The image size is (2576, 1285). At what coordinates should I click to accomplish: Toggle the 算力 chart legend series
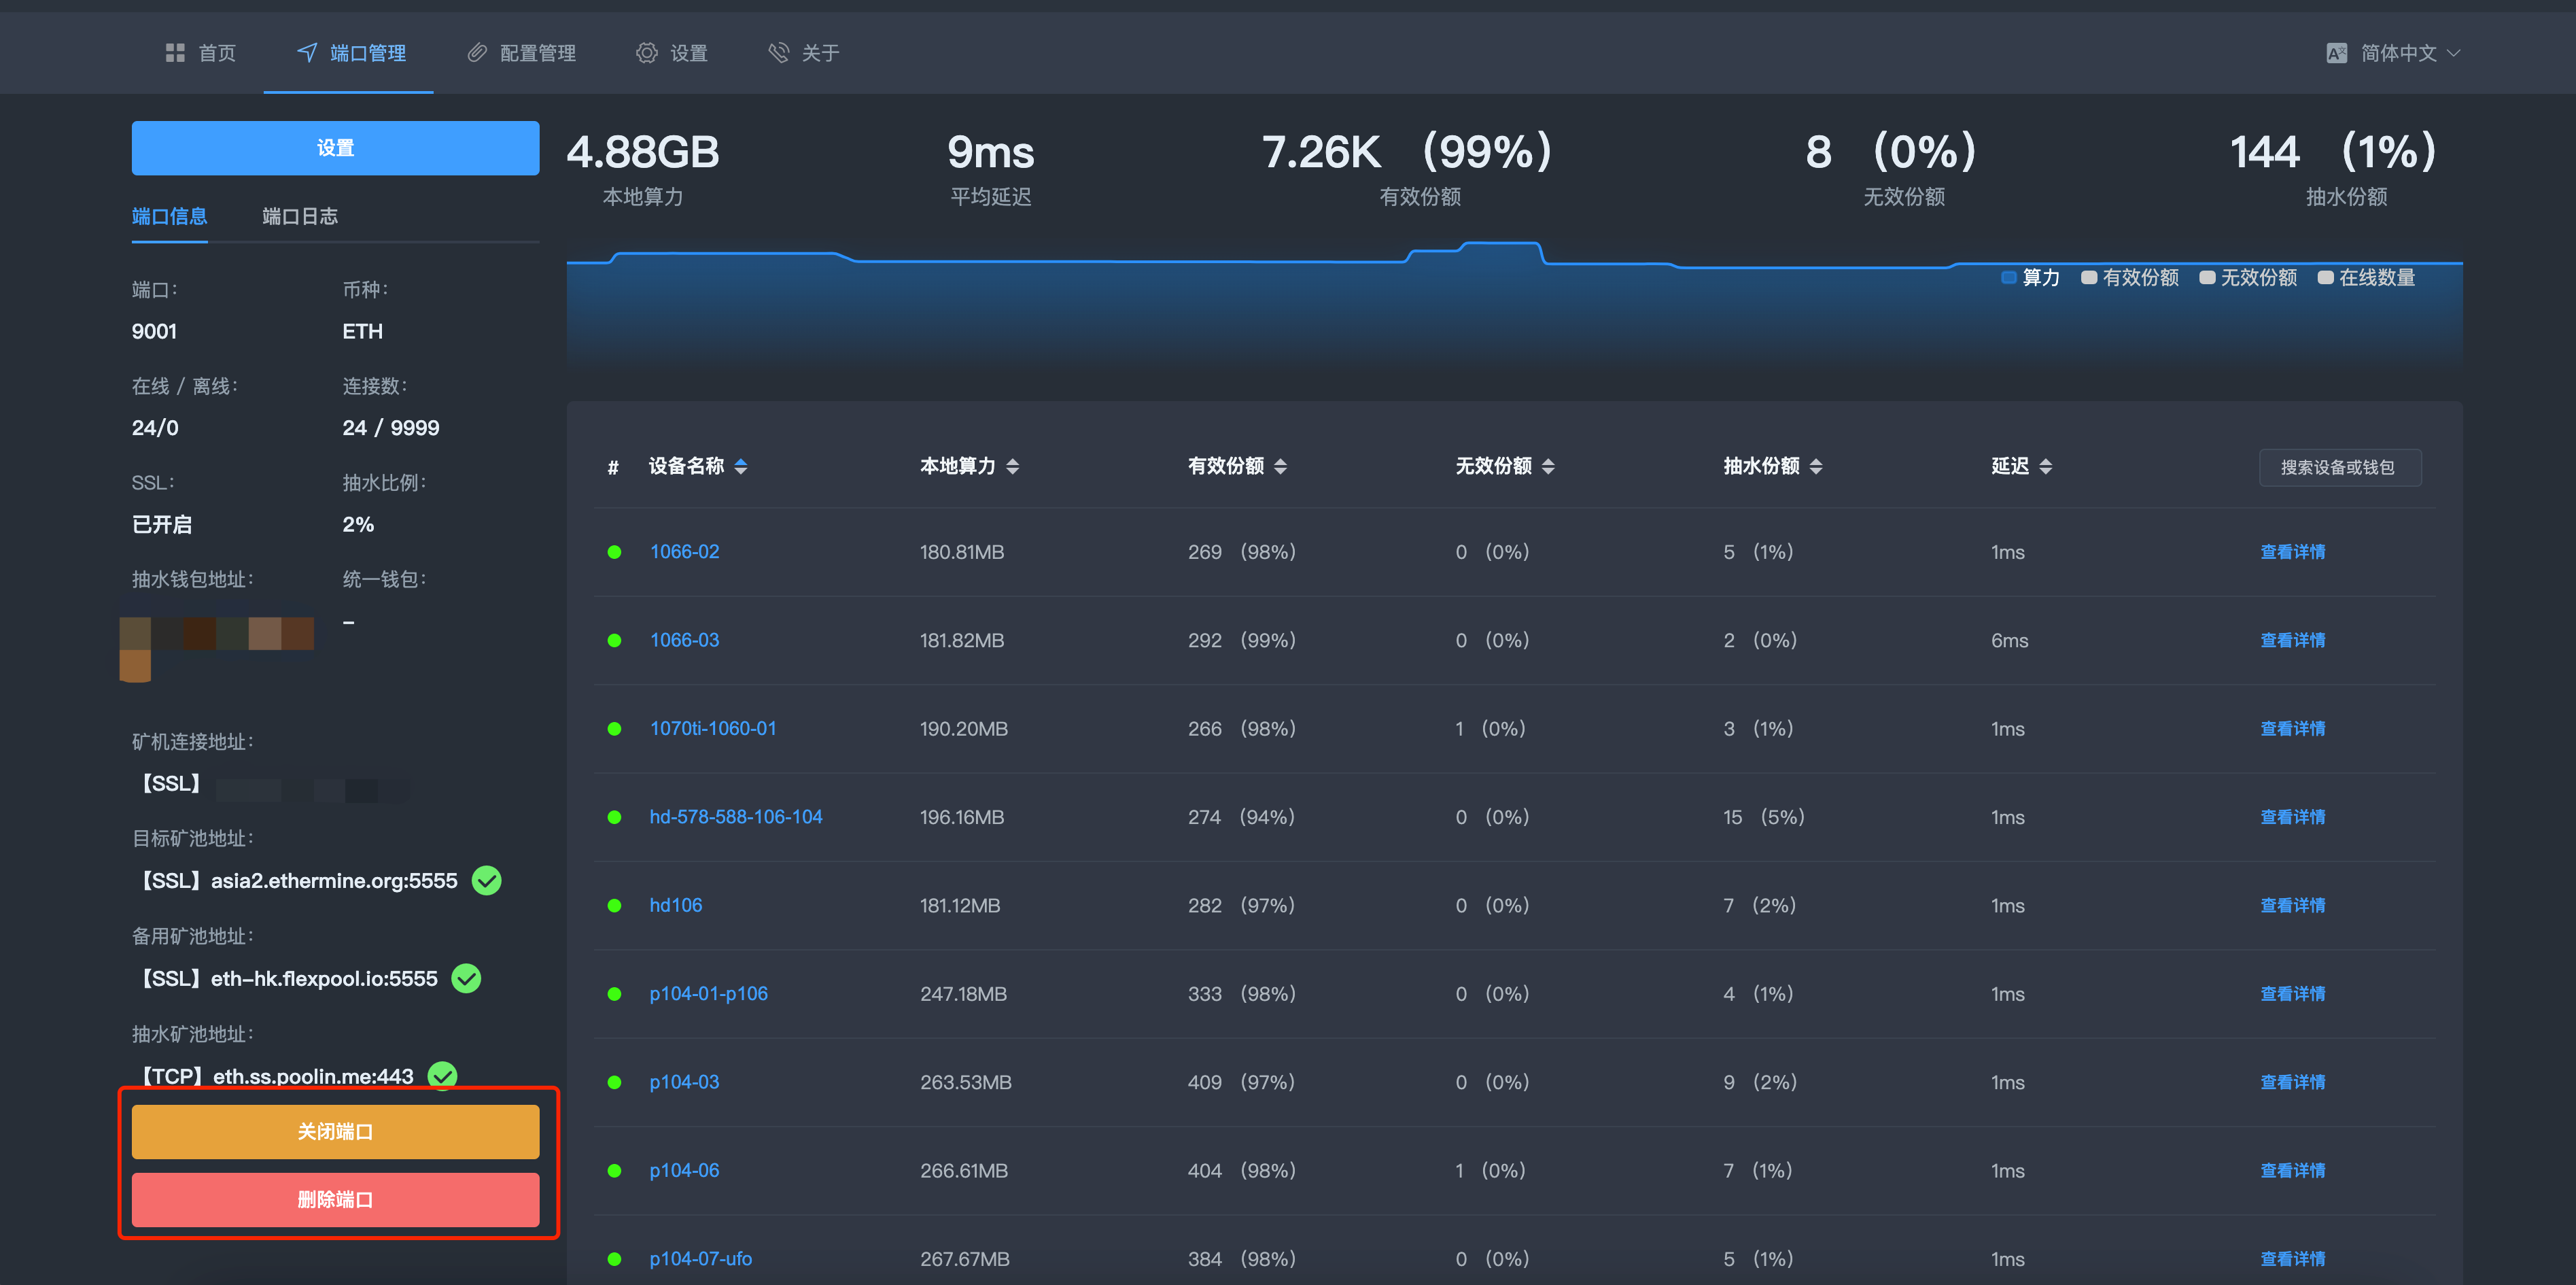tap(2030, 278)
